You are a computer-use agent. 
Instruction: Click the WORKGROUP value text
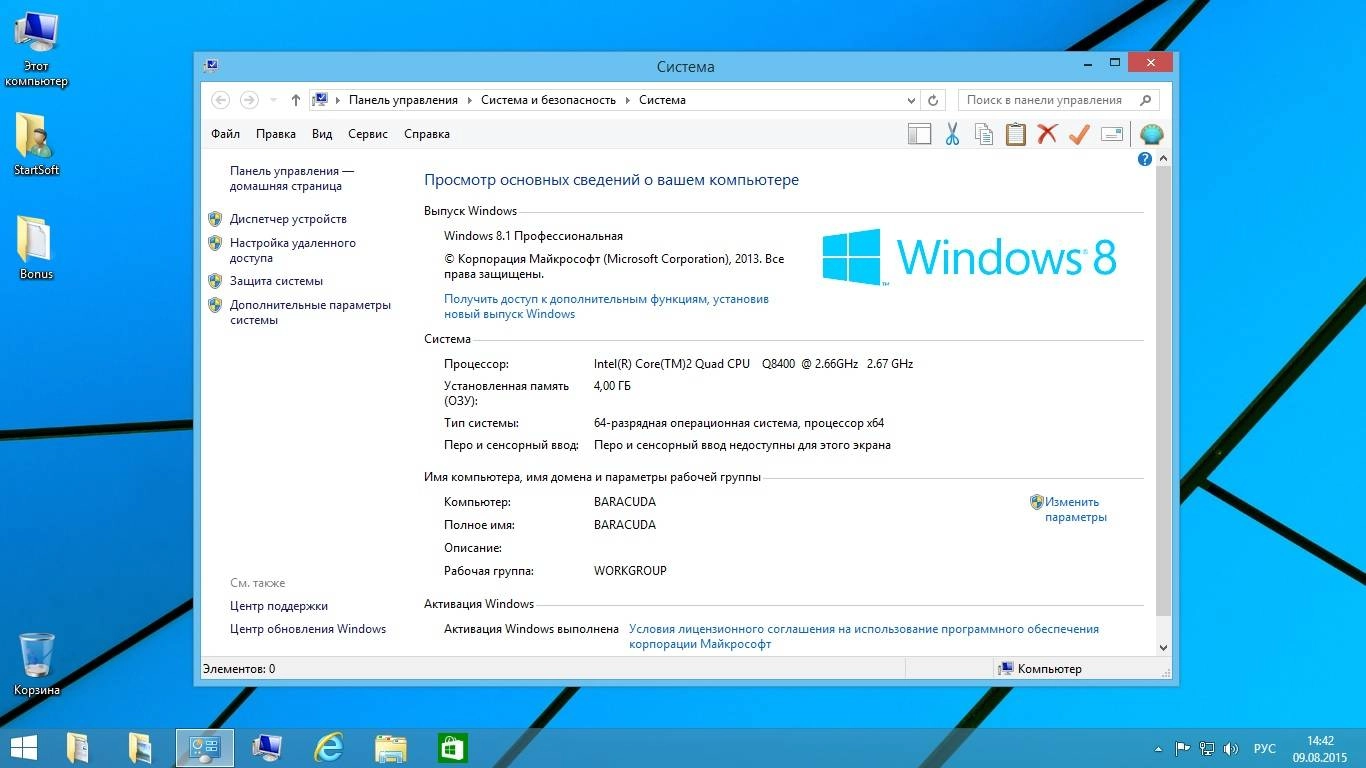tap(630, 571)
